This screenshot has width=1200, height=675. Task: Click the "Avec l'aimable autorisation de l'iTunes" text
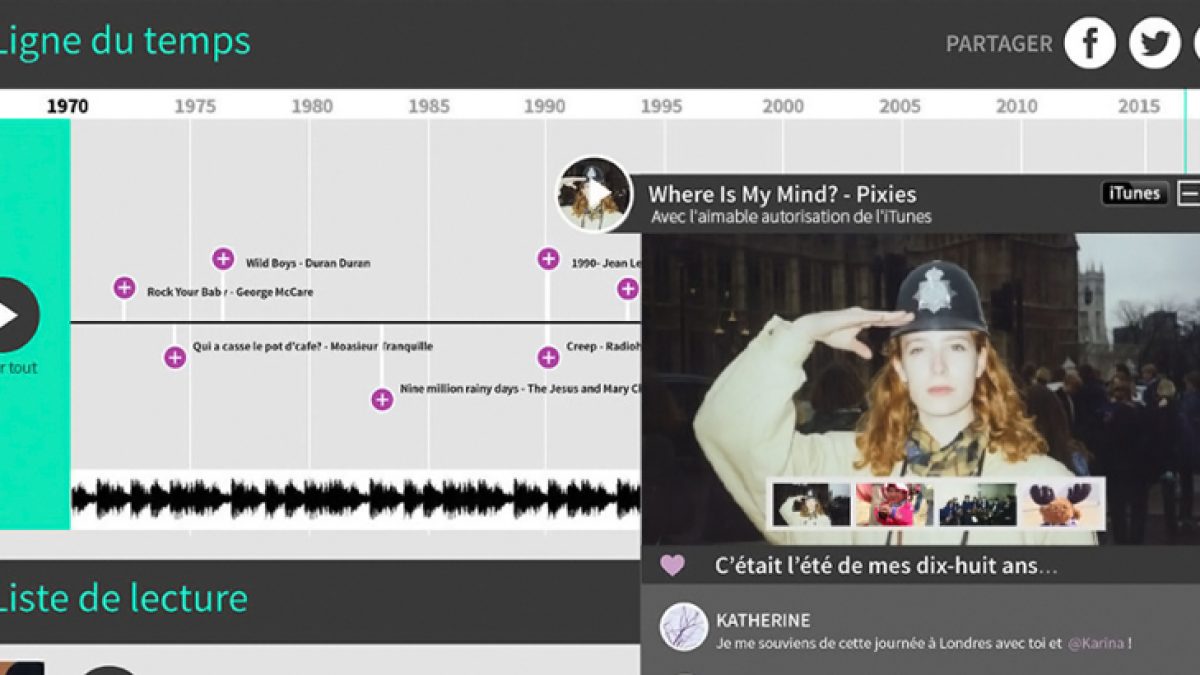[x=791, y=216]
